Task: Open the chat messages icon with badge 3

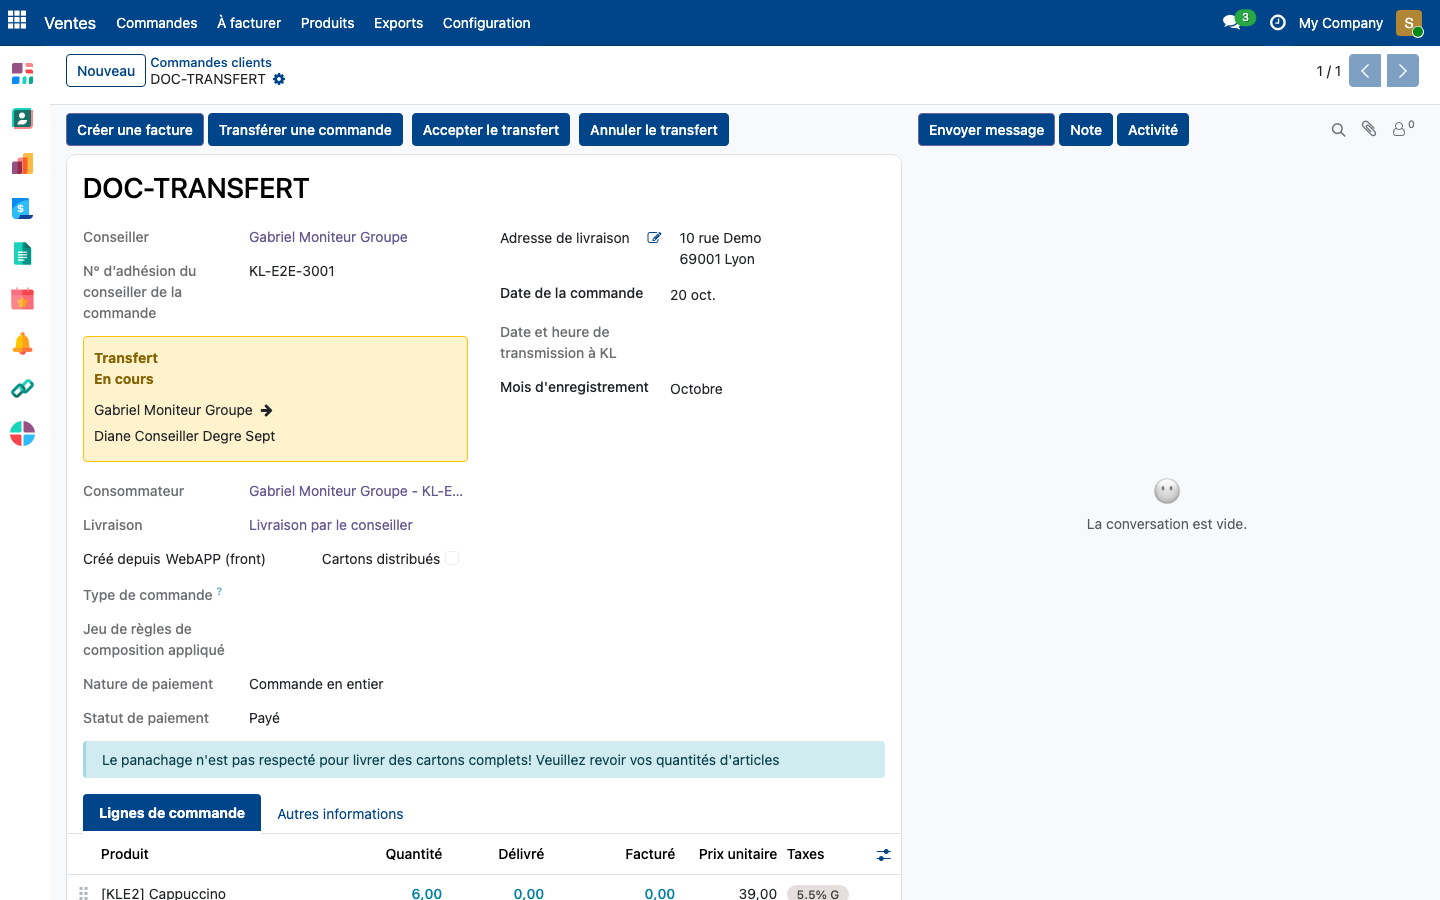Action: point(1237,21)
